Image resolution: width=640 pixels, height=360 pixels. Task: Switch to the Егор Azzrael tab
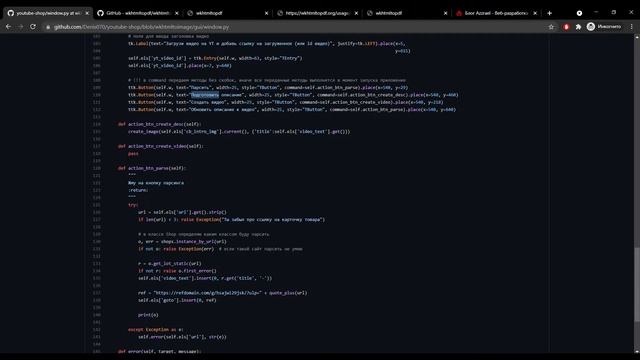(x=497, y=13)
